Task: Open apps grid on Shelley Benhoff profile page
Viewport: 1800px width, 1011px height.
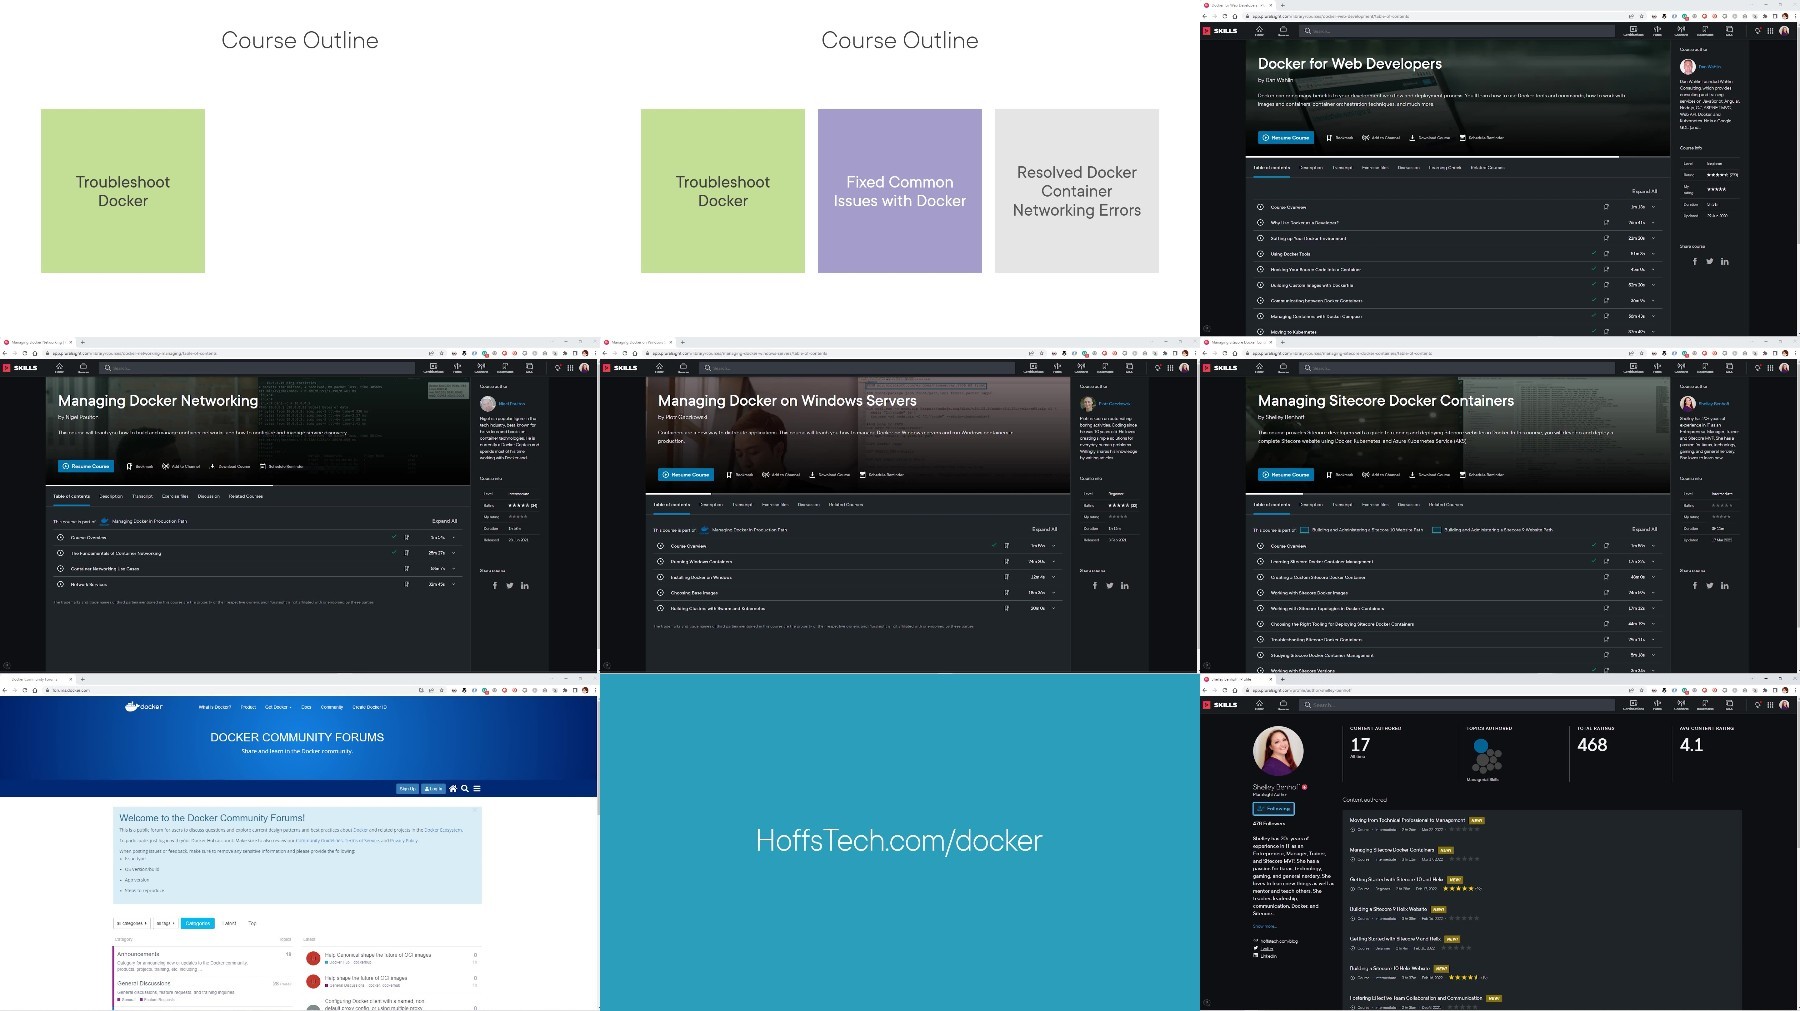Action: click(1770, 705)
